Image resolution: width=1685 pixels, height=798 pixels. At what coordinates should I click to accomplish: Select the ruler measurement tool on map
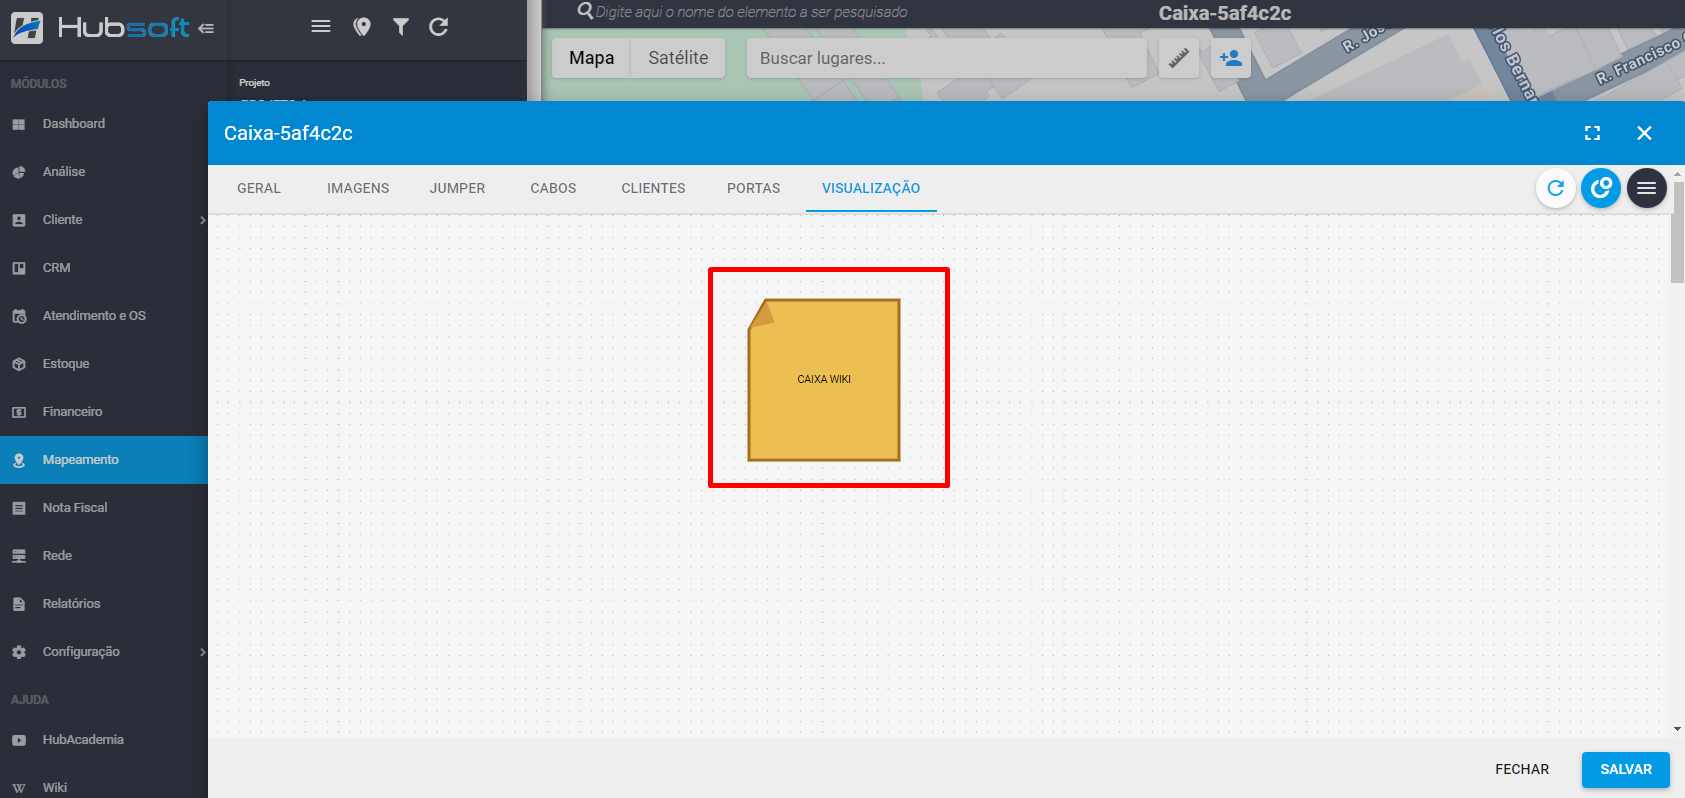tap(1179, 59)
